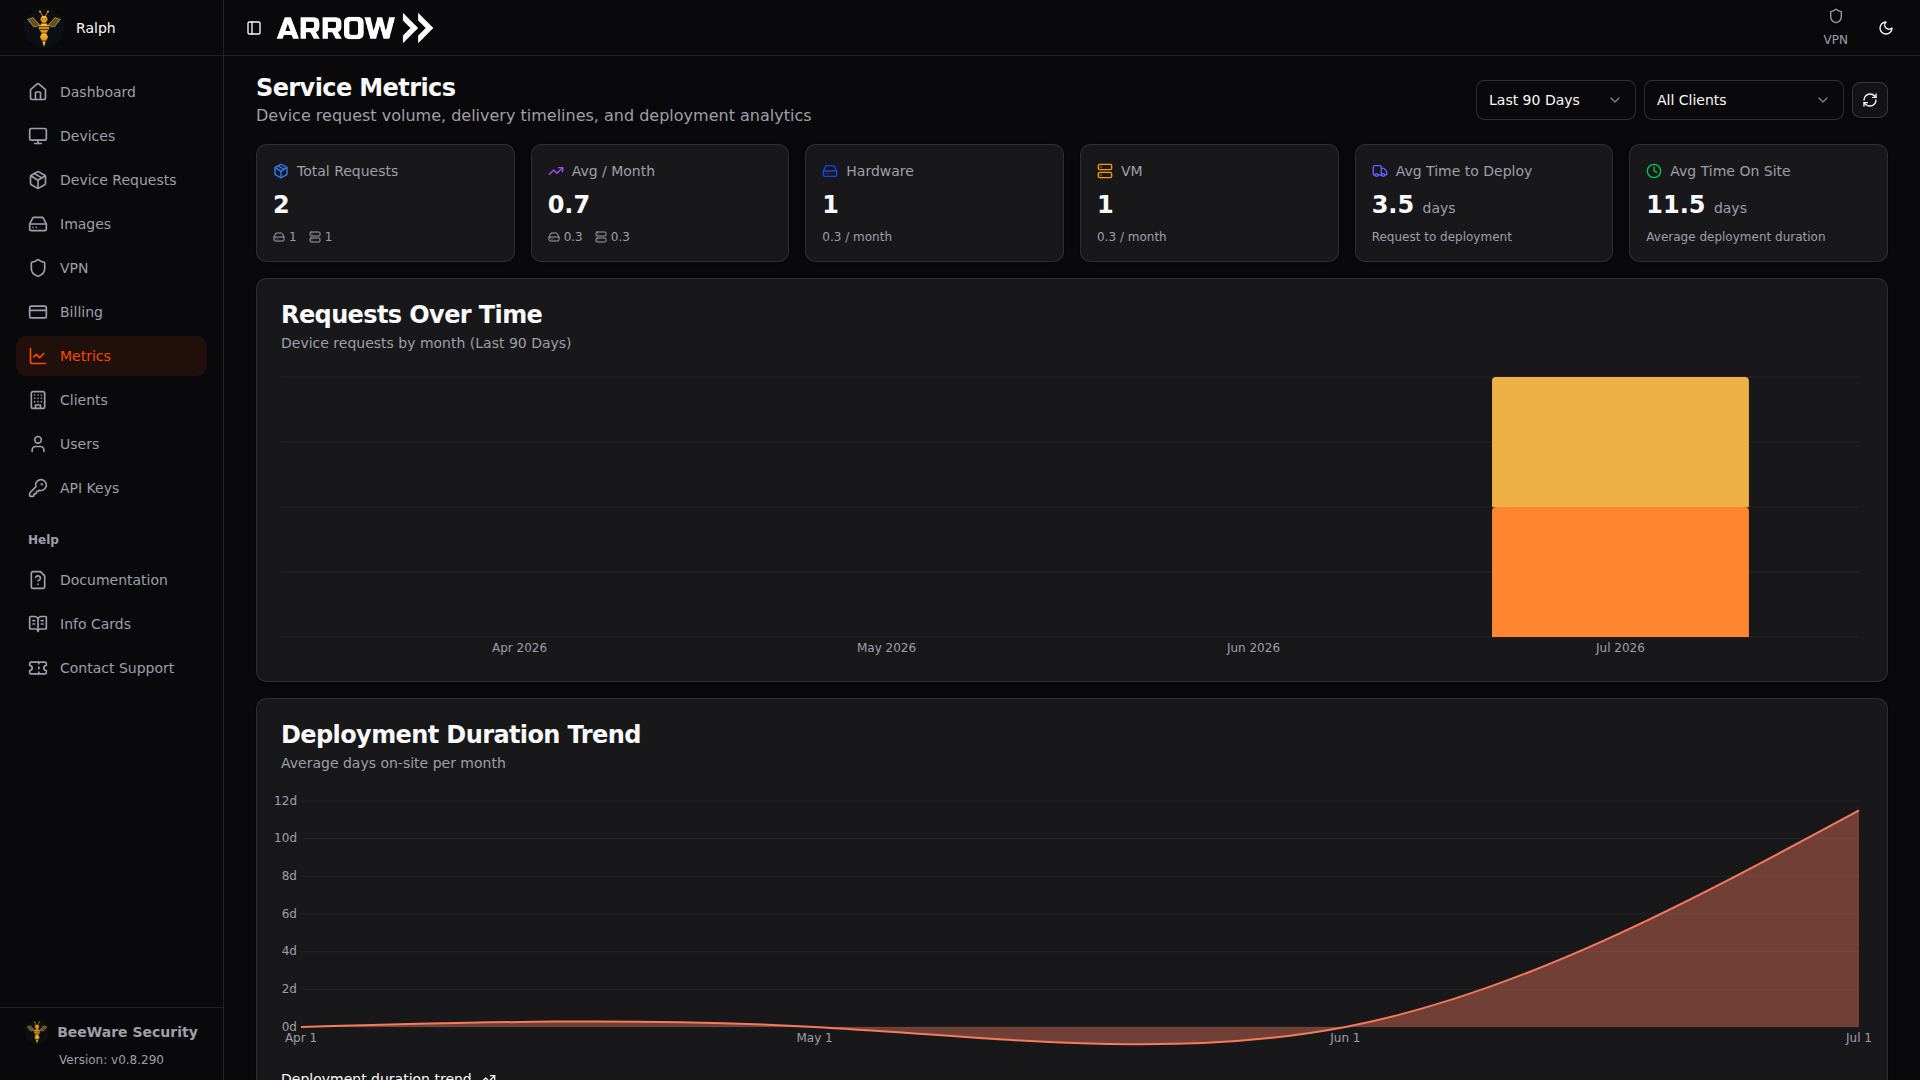This screenshot has width=1920, height=1080.
Task: Click the Jun 2026 axis label
Action: click(x=1253, y=648)
